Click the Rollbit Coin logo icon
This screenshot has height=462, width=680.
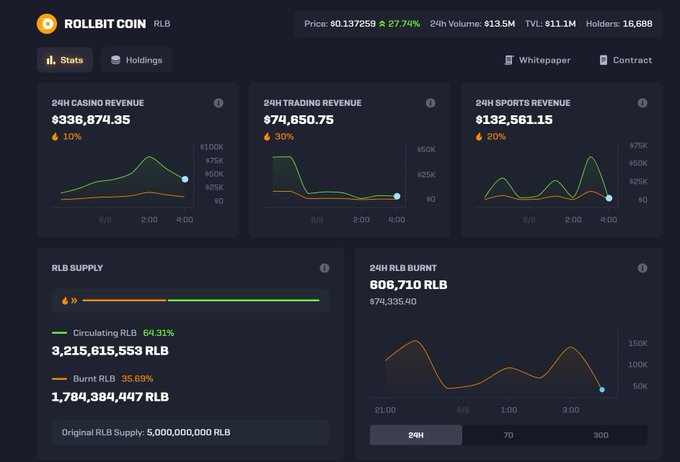click(47, 23)
